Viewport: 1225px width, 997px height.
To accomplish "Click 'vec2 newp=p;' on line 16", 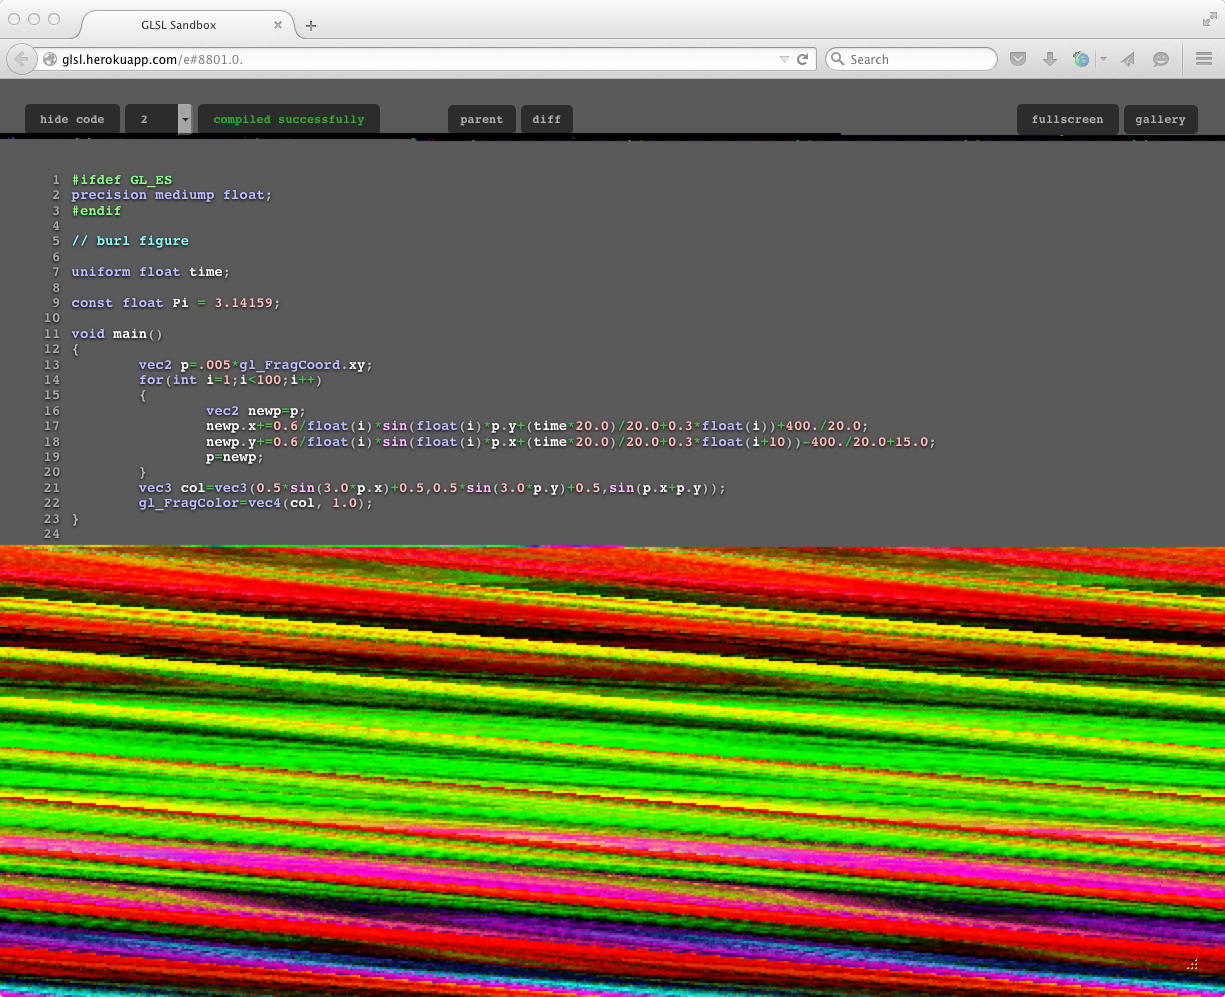I will (256, 410).
